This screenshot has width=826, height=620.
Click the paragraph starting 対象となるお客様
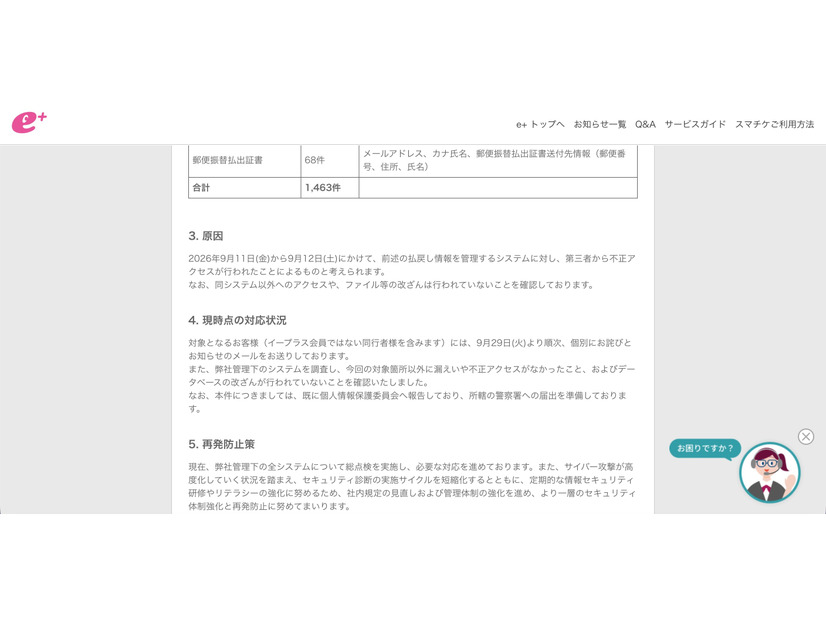[410, 349]
